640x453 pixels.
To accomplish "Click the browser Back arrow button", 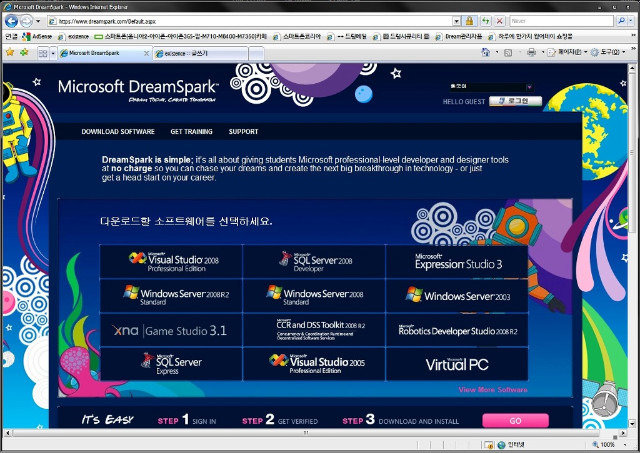I will point(11,21).
